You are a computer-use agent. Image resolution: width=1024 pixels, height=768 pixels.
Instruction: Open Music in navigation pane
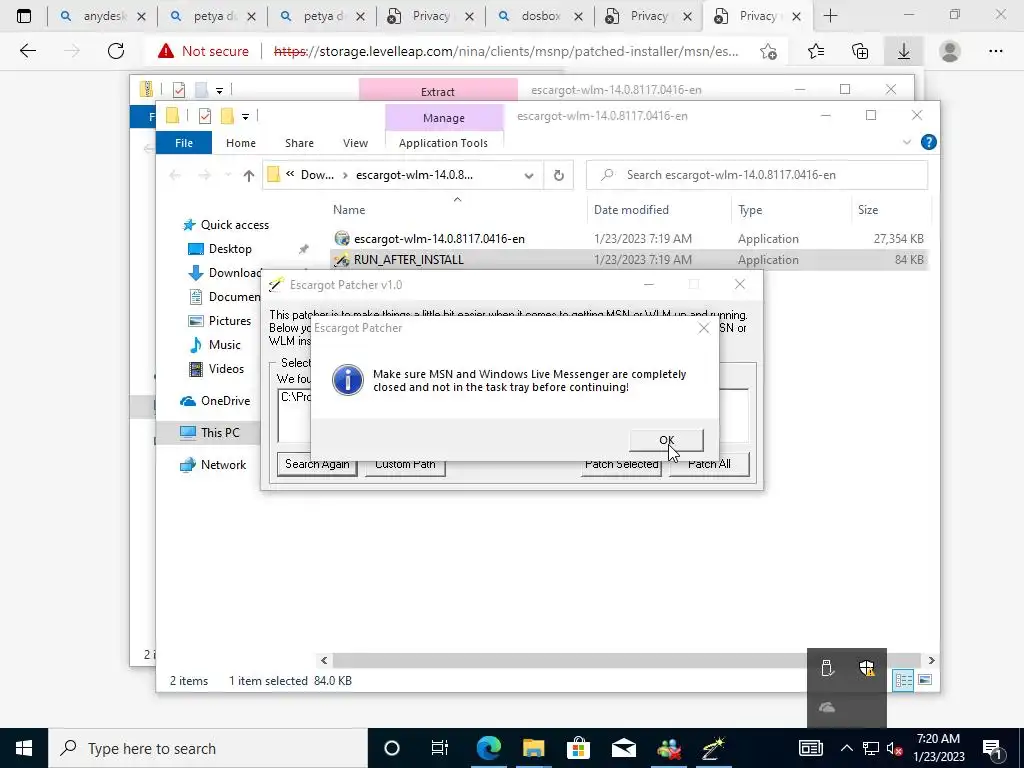(x=224, y=345)
